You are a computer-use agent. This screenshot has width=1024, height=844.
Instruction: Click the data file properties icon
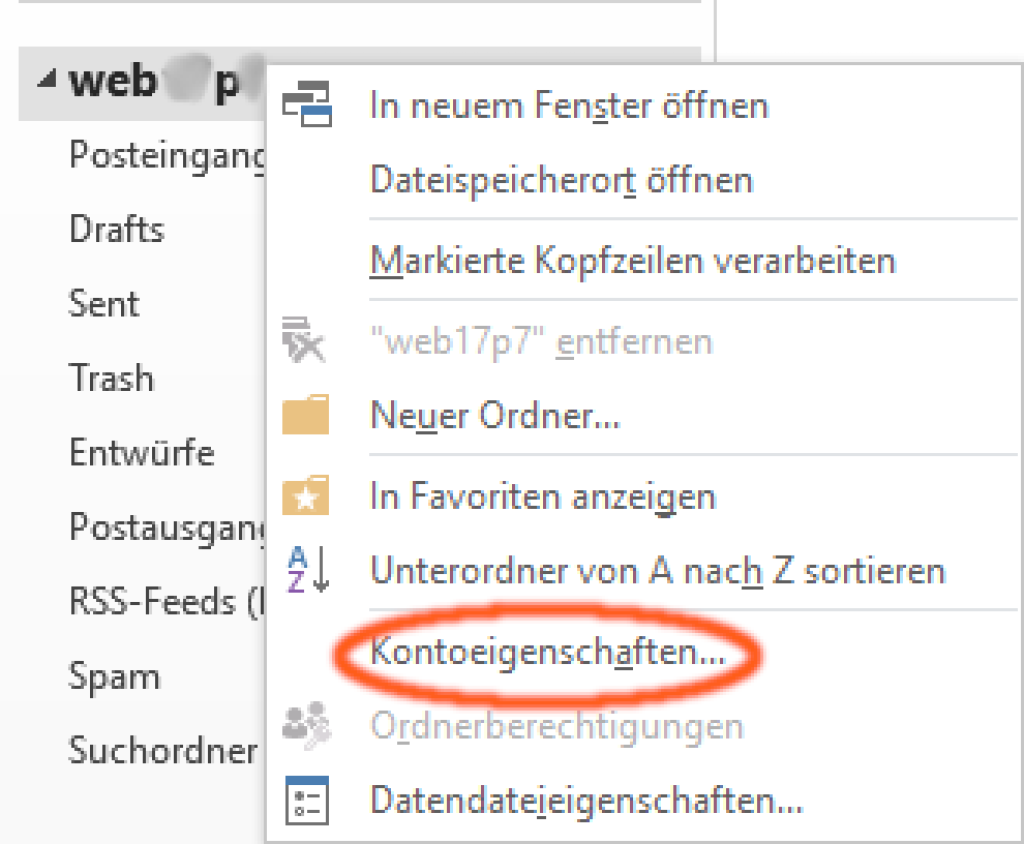[x=306, y=800]
